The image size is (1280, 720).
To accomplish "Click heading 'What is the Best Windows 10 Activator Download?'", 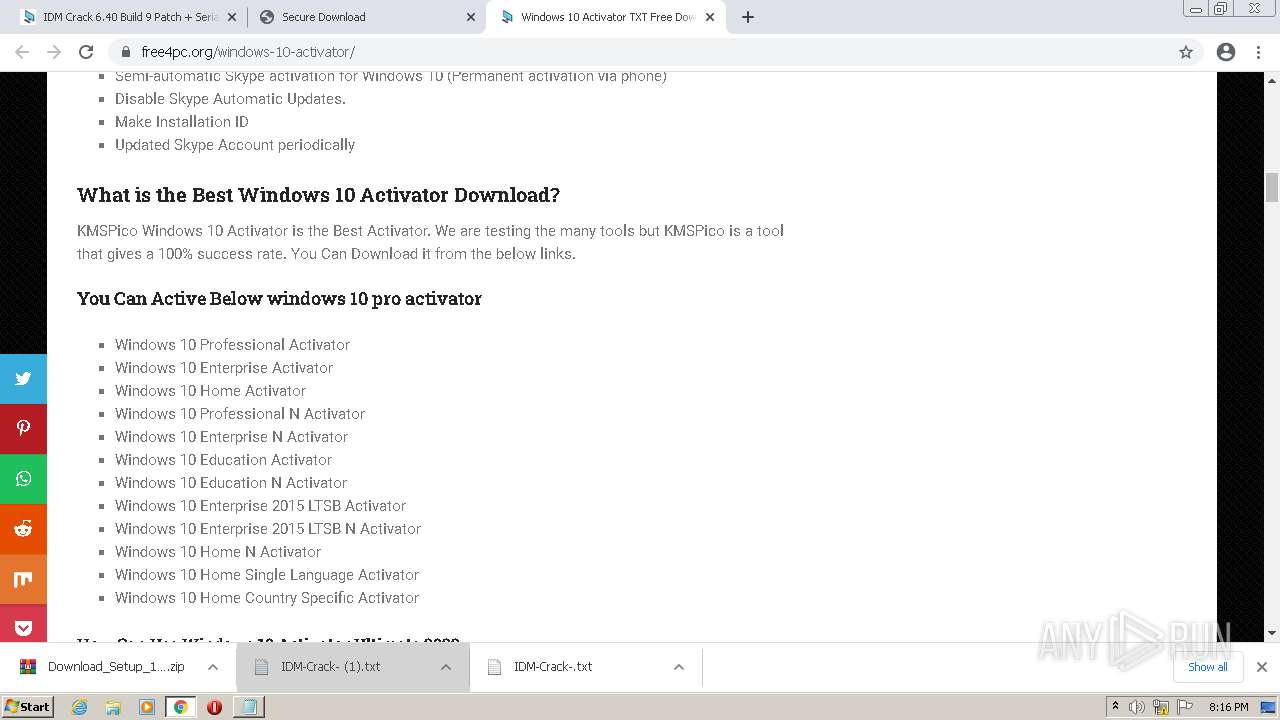I will point(318,195).
